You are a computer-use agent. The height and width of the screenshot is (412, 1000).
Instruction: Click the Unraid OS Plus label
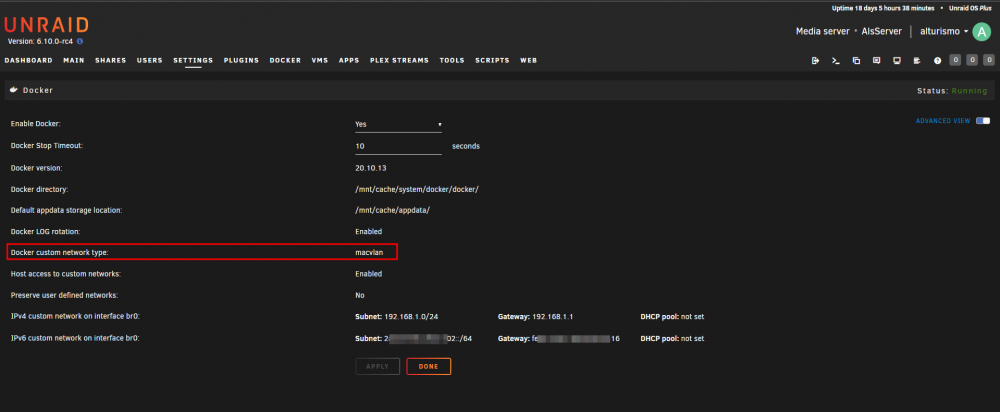point(971,8)
